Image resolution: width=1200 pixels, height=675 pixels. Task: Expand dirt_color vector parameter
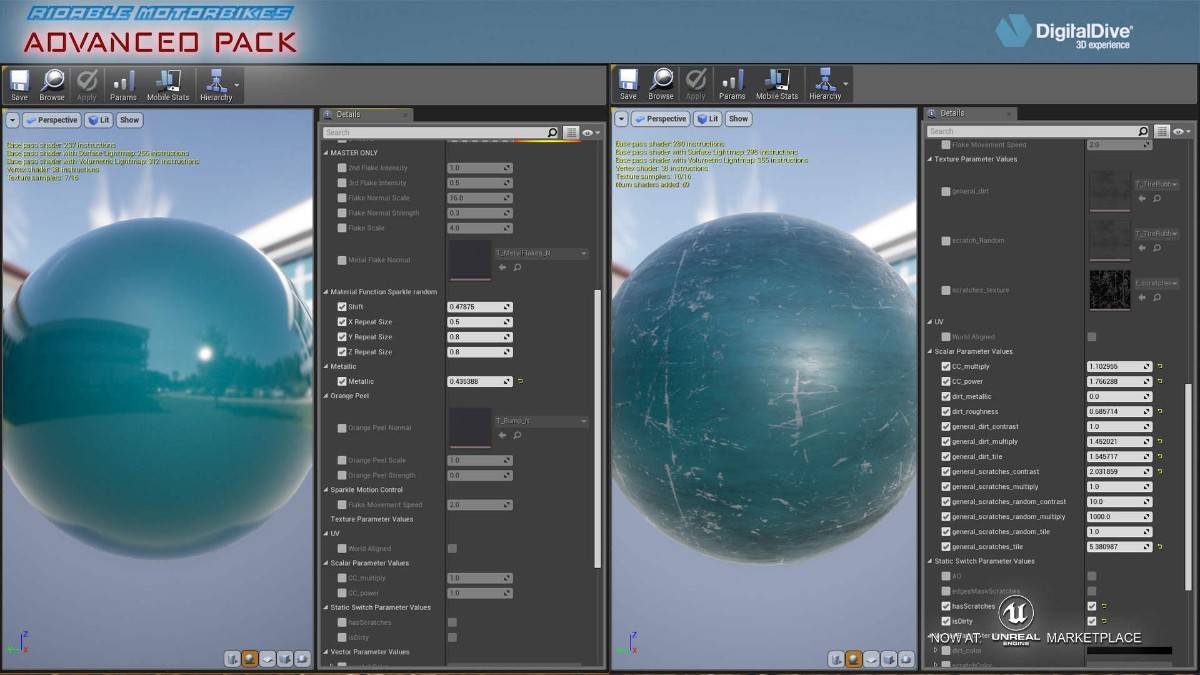tap(936, 651)
